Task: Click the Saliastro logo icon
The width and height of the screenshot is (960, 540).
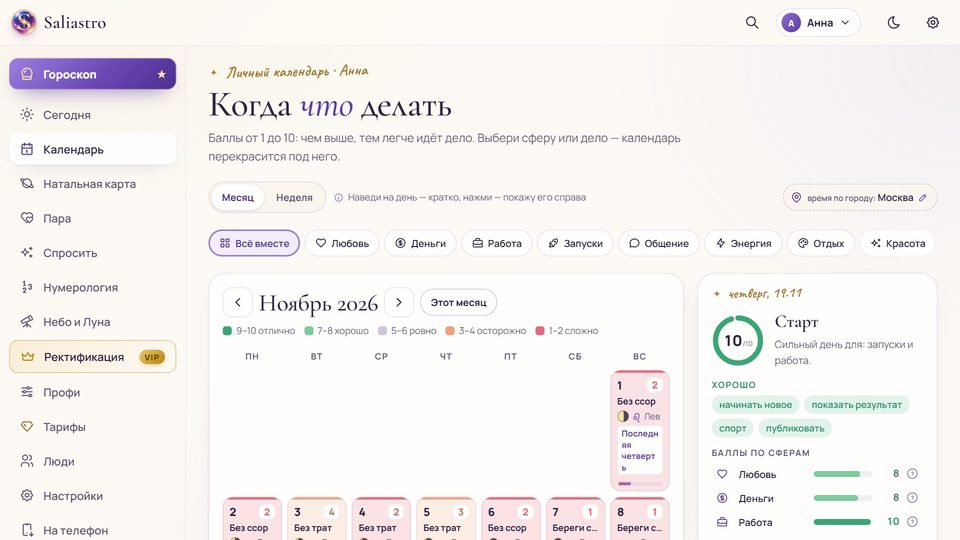Action: pyautogui.click(x=23, y=23)
